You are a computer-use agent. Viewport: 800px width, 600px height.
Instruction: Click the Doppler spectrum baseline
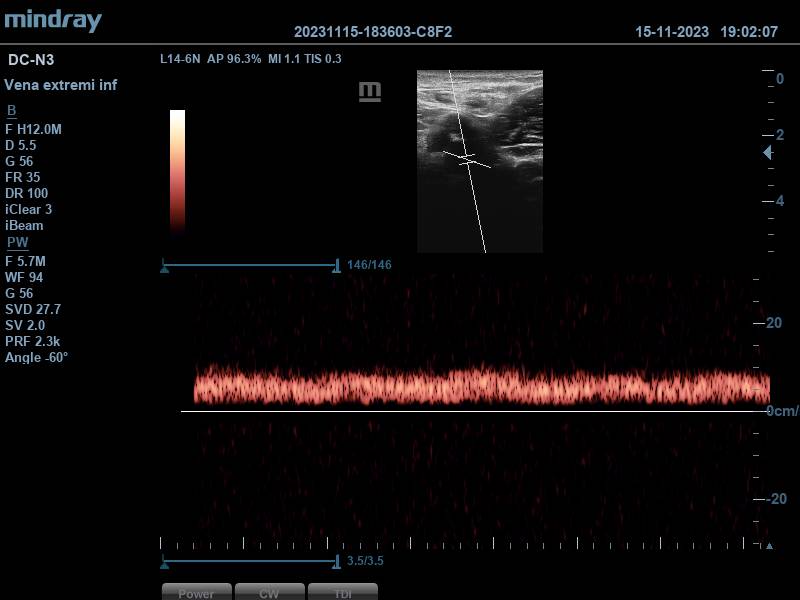[470, 411]
